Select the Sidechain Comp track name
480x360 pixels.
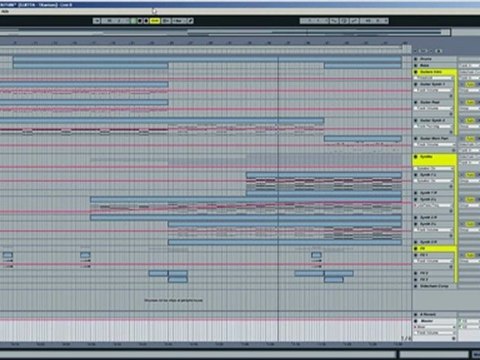[x=434, y=286]
